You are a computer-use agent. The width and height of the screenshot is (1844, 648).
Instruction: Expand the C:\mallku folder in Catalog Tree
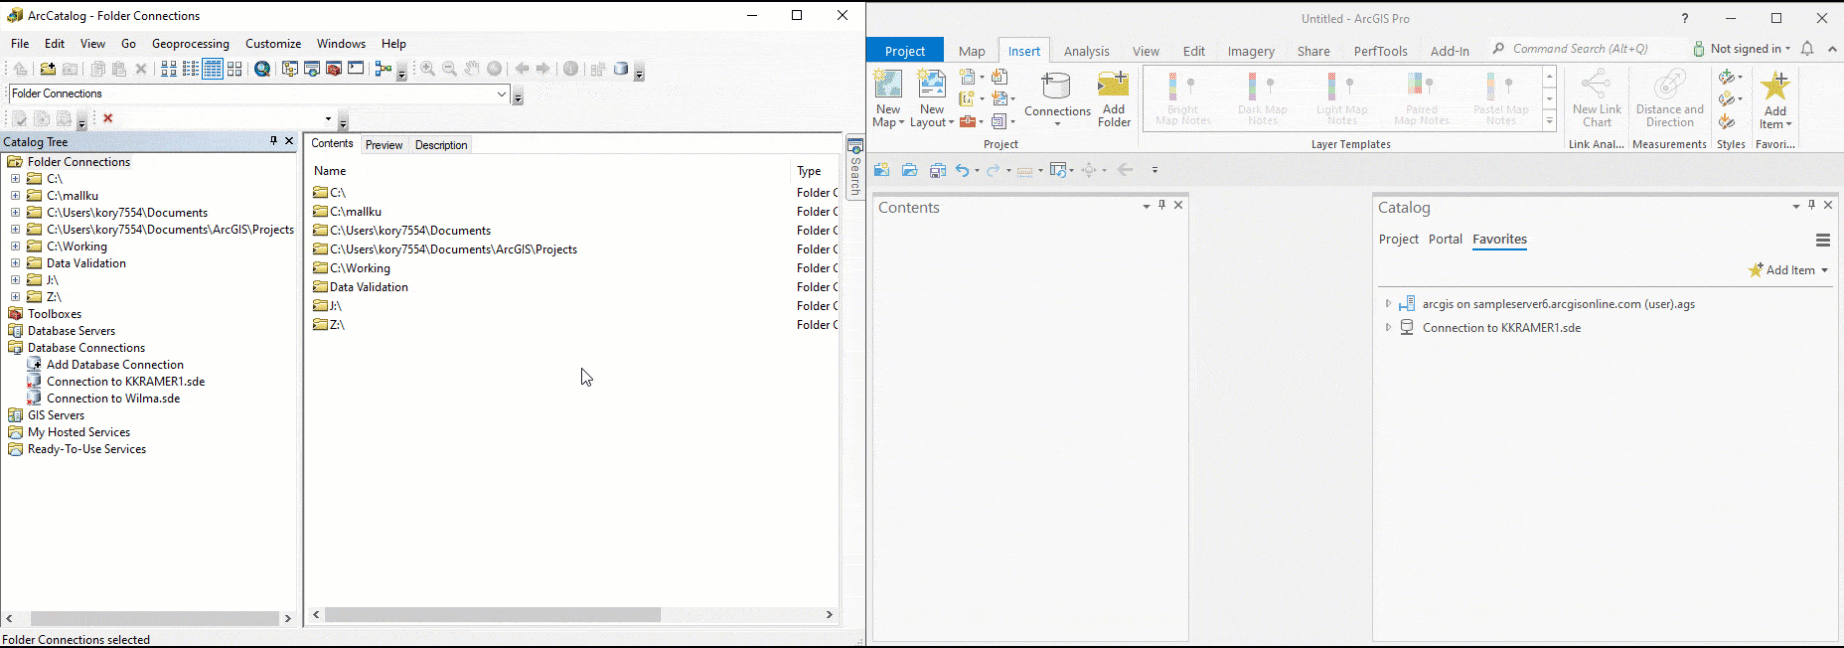15,196
